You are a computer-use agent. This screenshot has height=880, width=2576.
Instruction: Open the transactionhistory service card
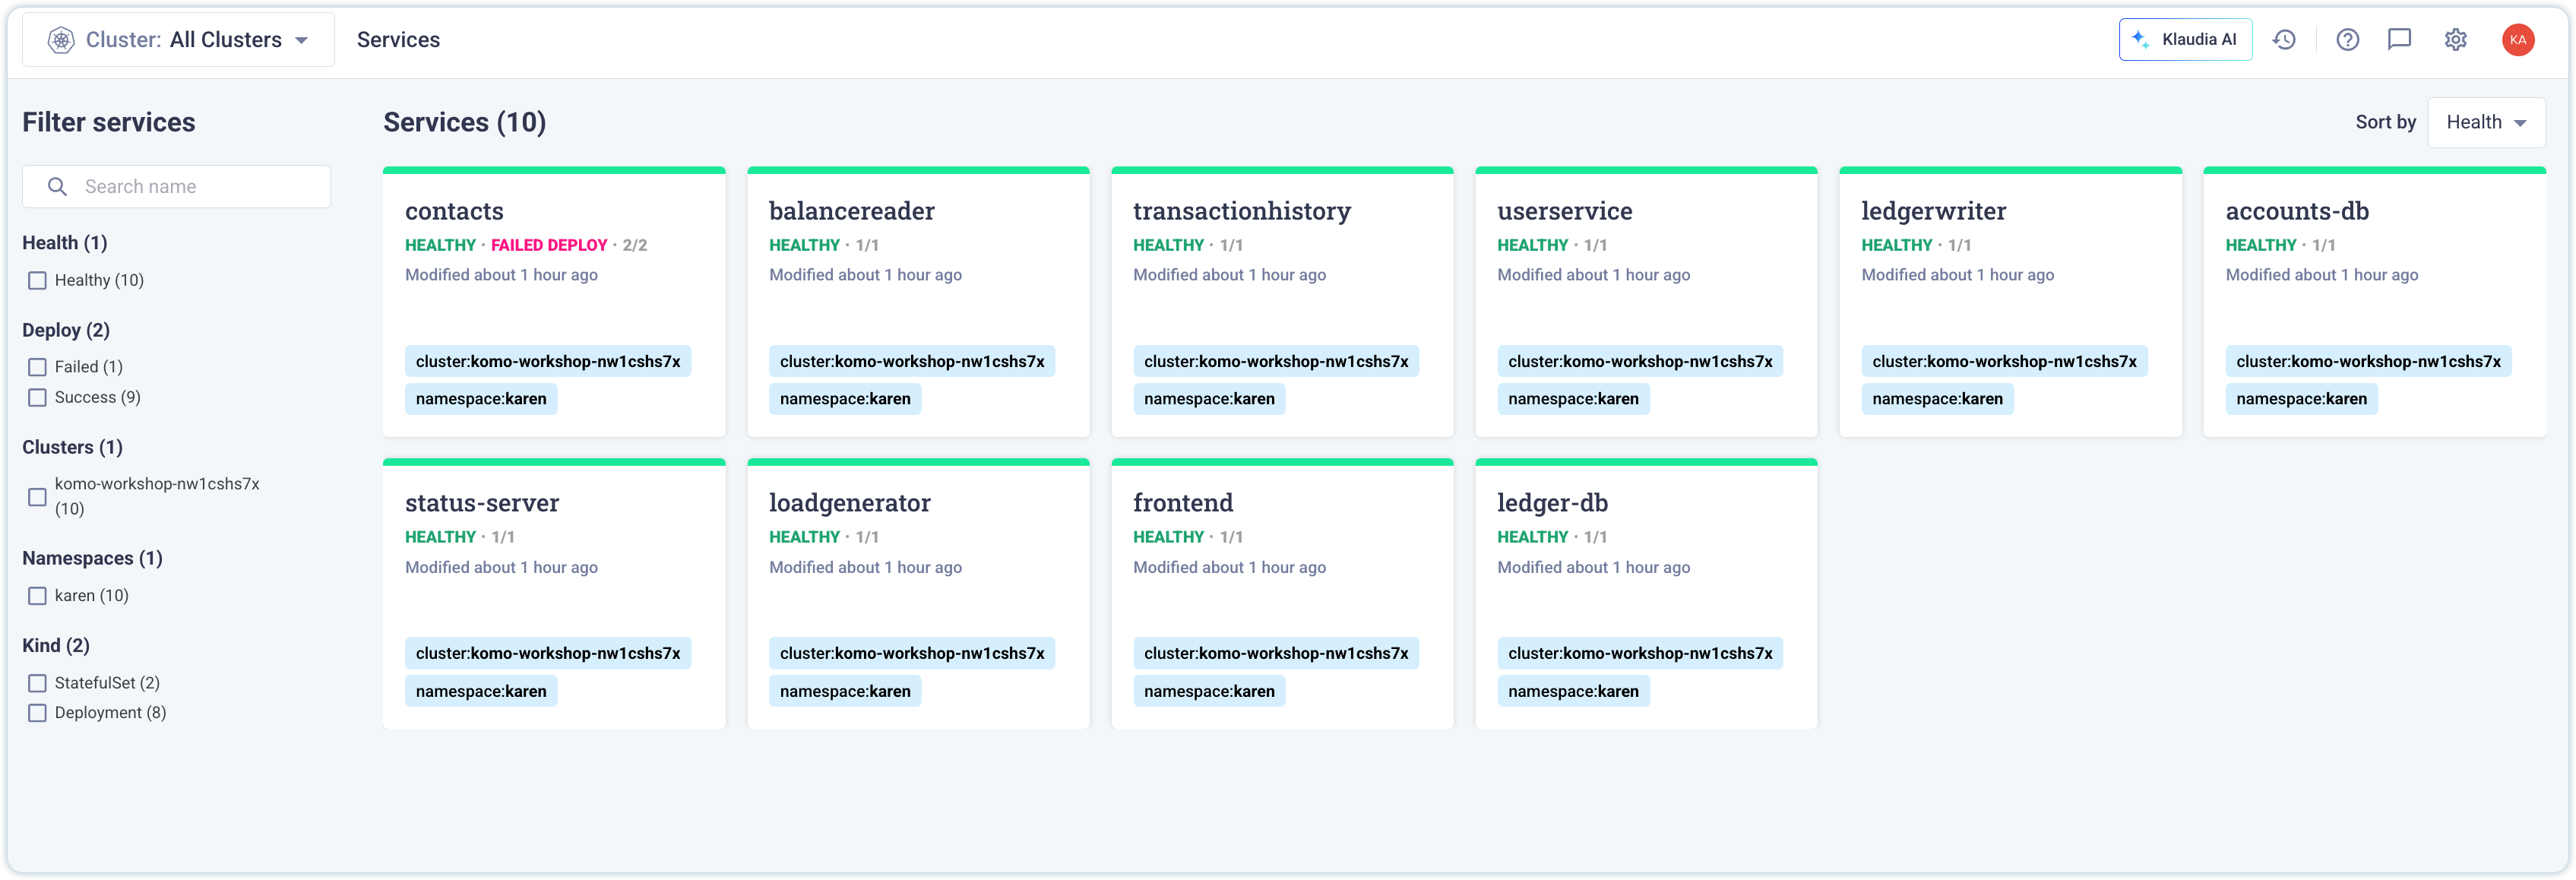[1282, 302]
